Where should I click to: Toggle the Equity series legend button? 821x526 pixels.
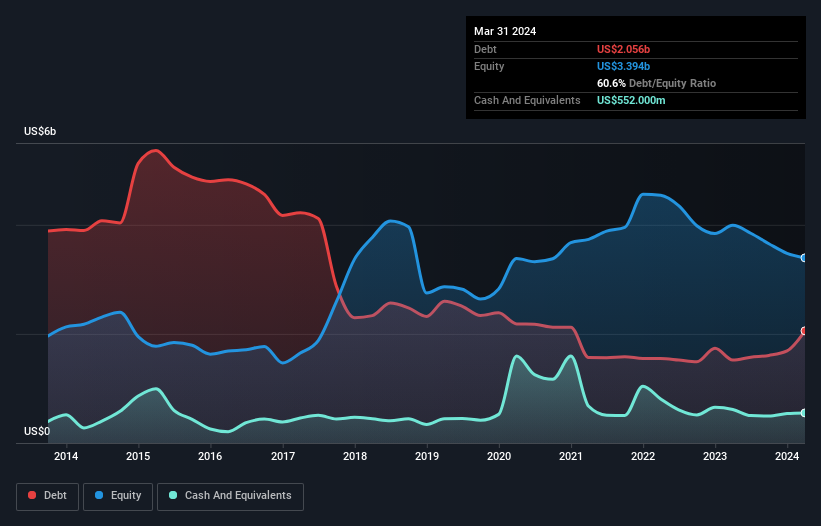coord(118,496)
